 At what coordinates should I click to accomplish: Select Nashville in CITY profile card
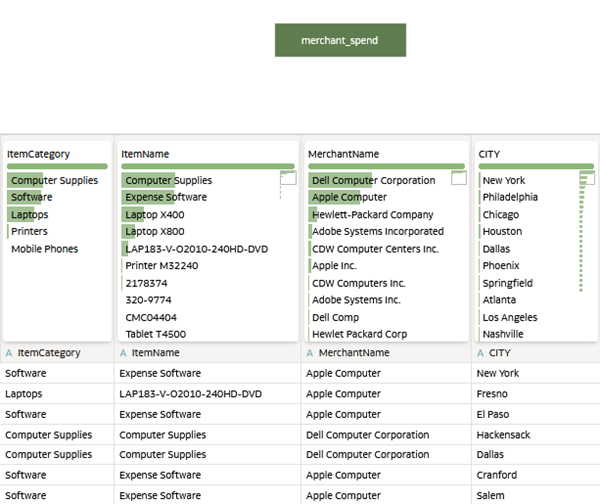click(503, 334)
